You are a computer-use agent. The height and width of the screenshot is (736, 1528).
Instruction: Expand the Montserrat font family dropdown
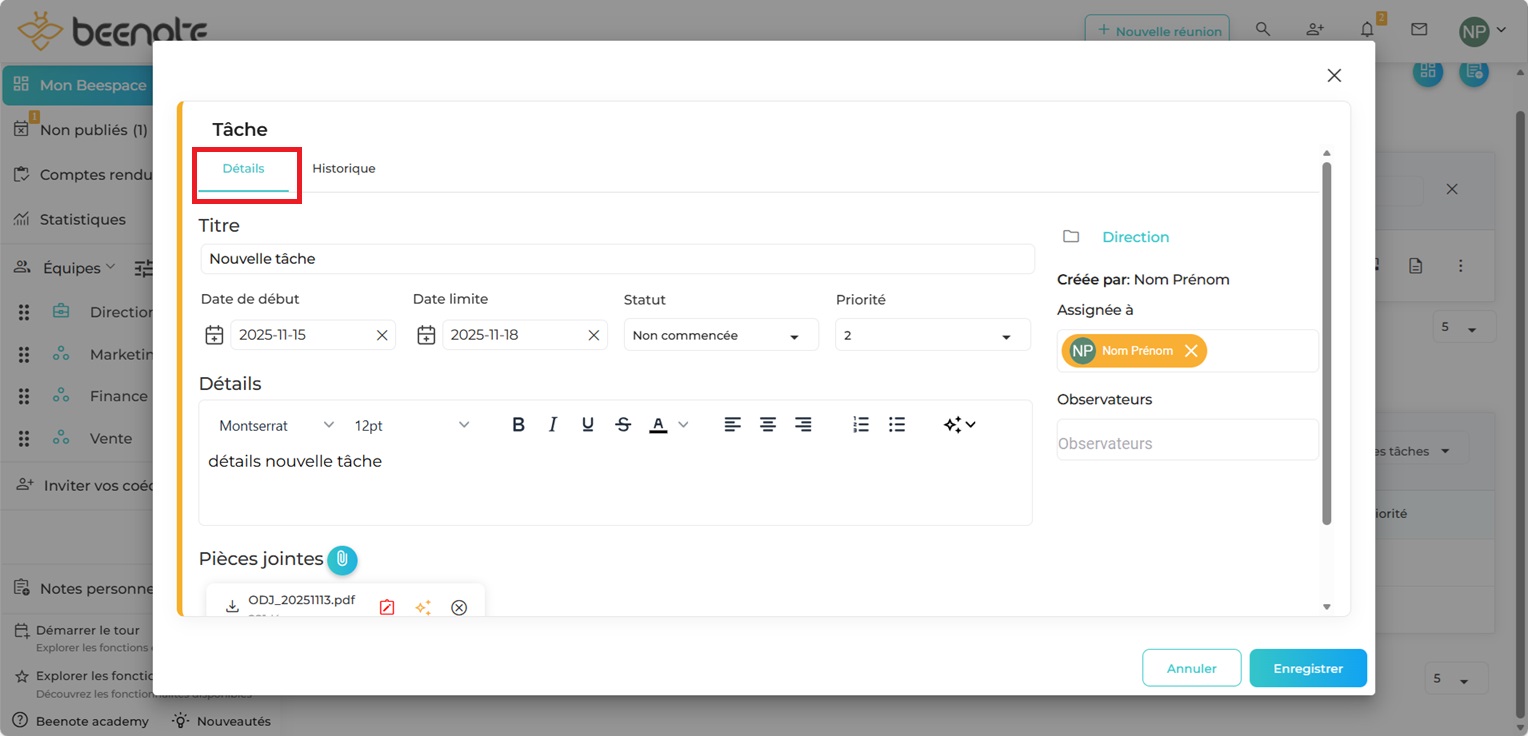[x=277, y=425]
